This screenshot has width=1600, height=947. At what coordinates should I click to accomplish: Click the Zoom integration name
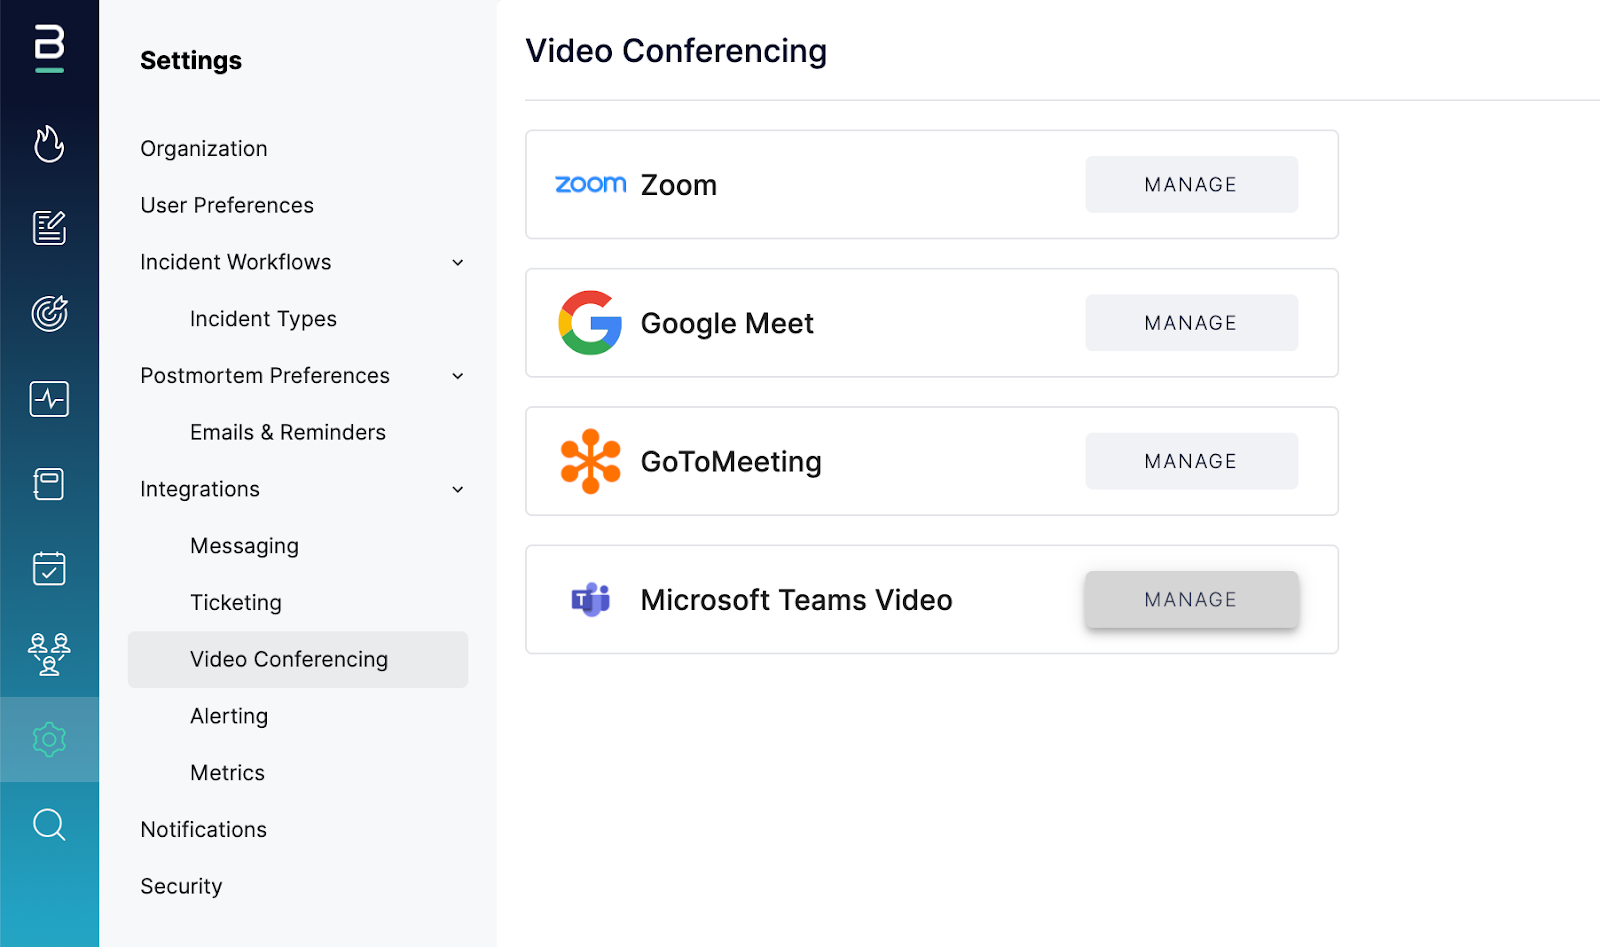click(679, 185)
